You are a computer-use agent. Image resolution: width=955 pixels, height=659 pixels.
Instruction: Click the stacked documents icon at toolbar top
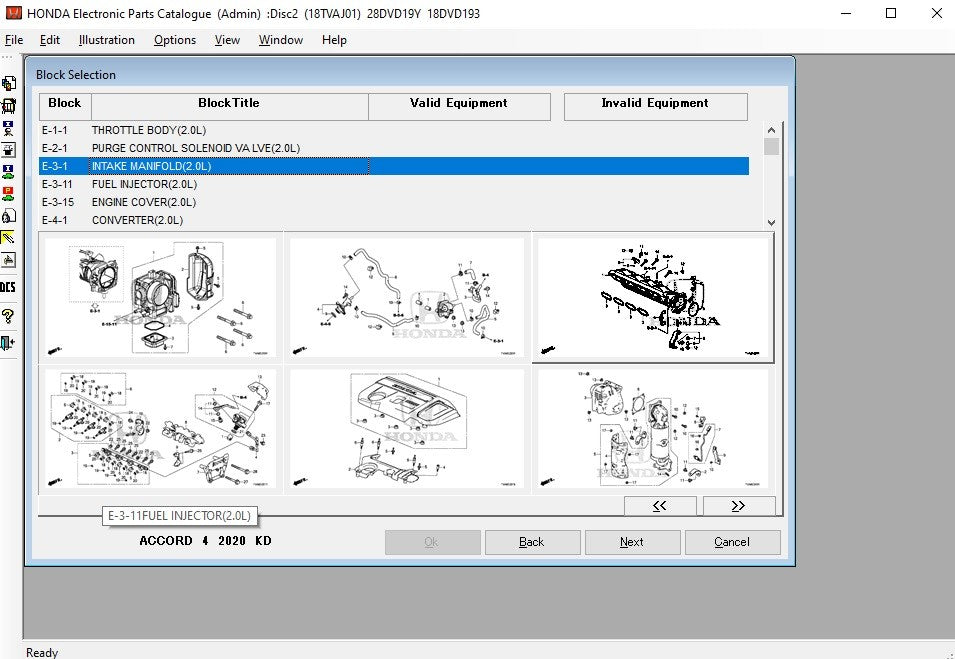[x=8, y=83]
